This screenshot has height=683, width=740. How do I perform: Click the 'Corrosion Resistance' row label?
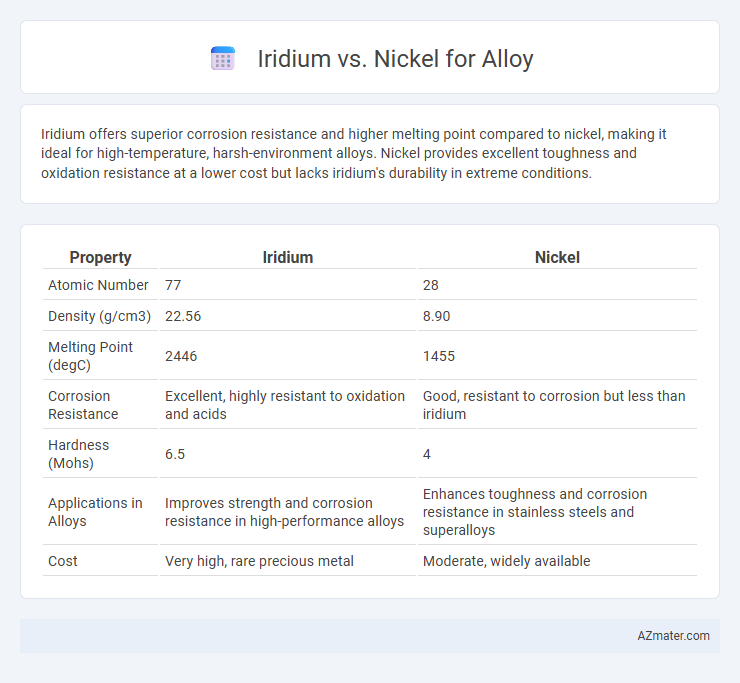coord(83,405)
